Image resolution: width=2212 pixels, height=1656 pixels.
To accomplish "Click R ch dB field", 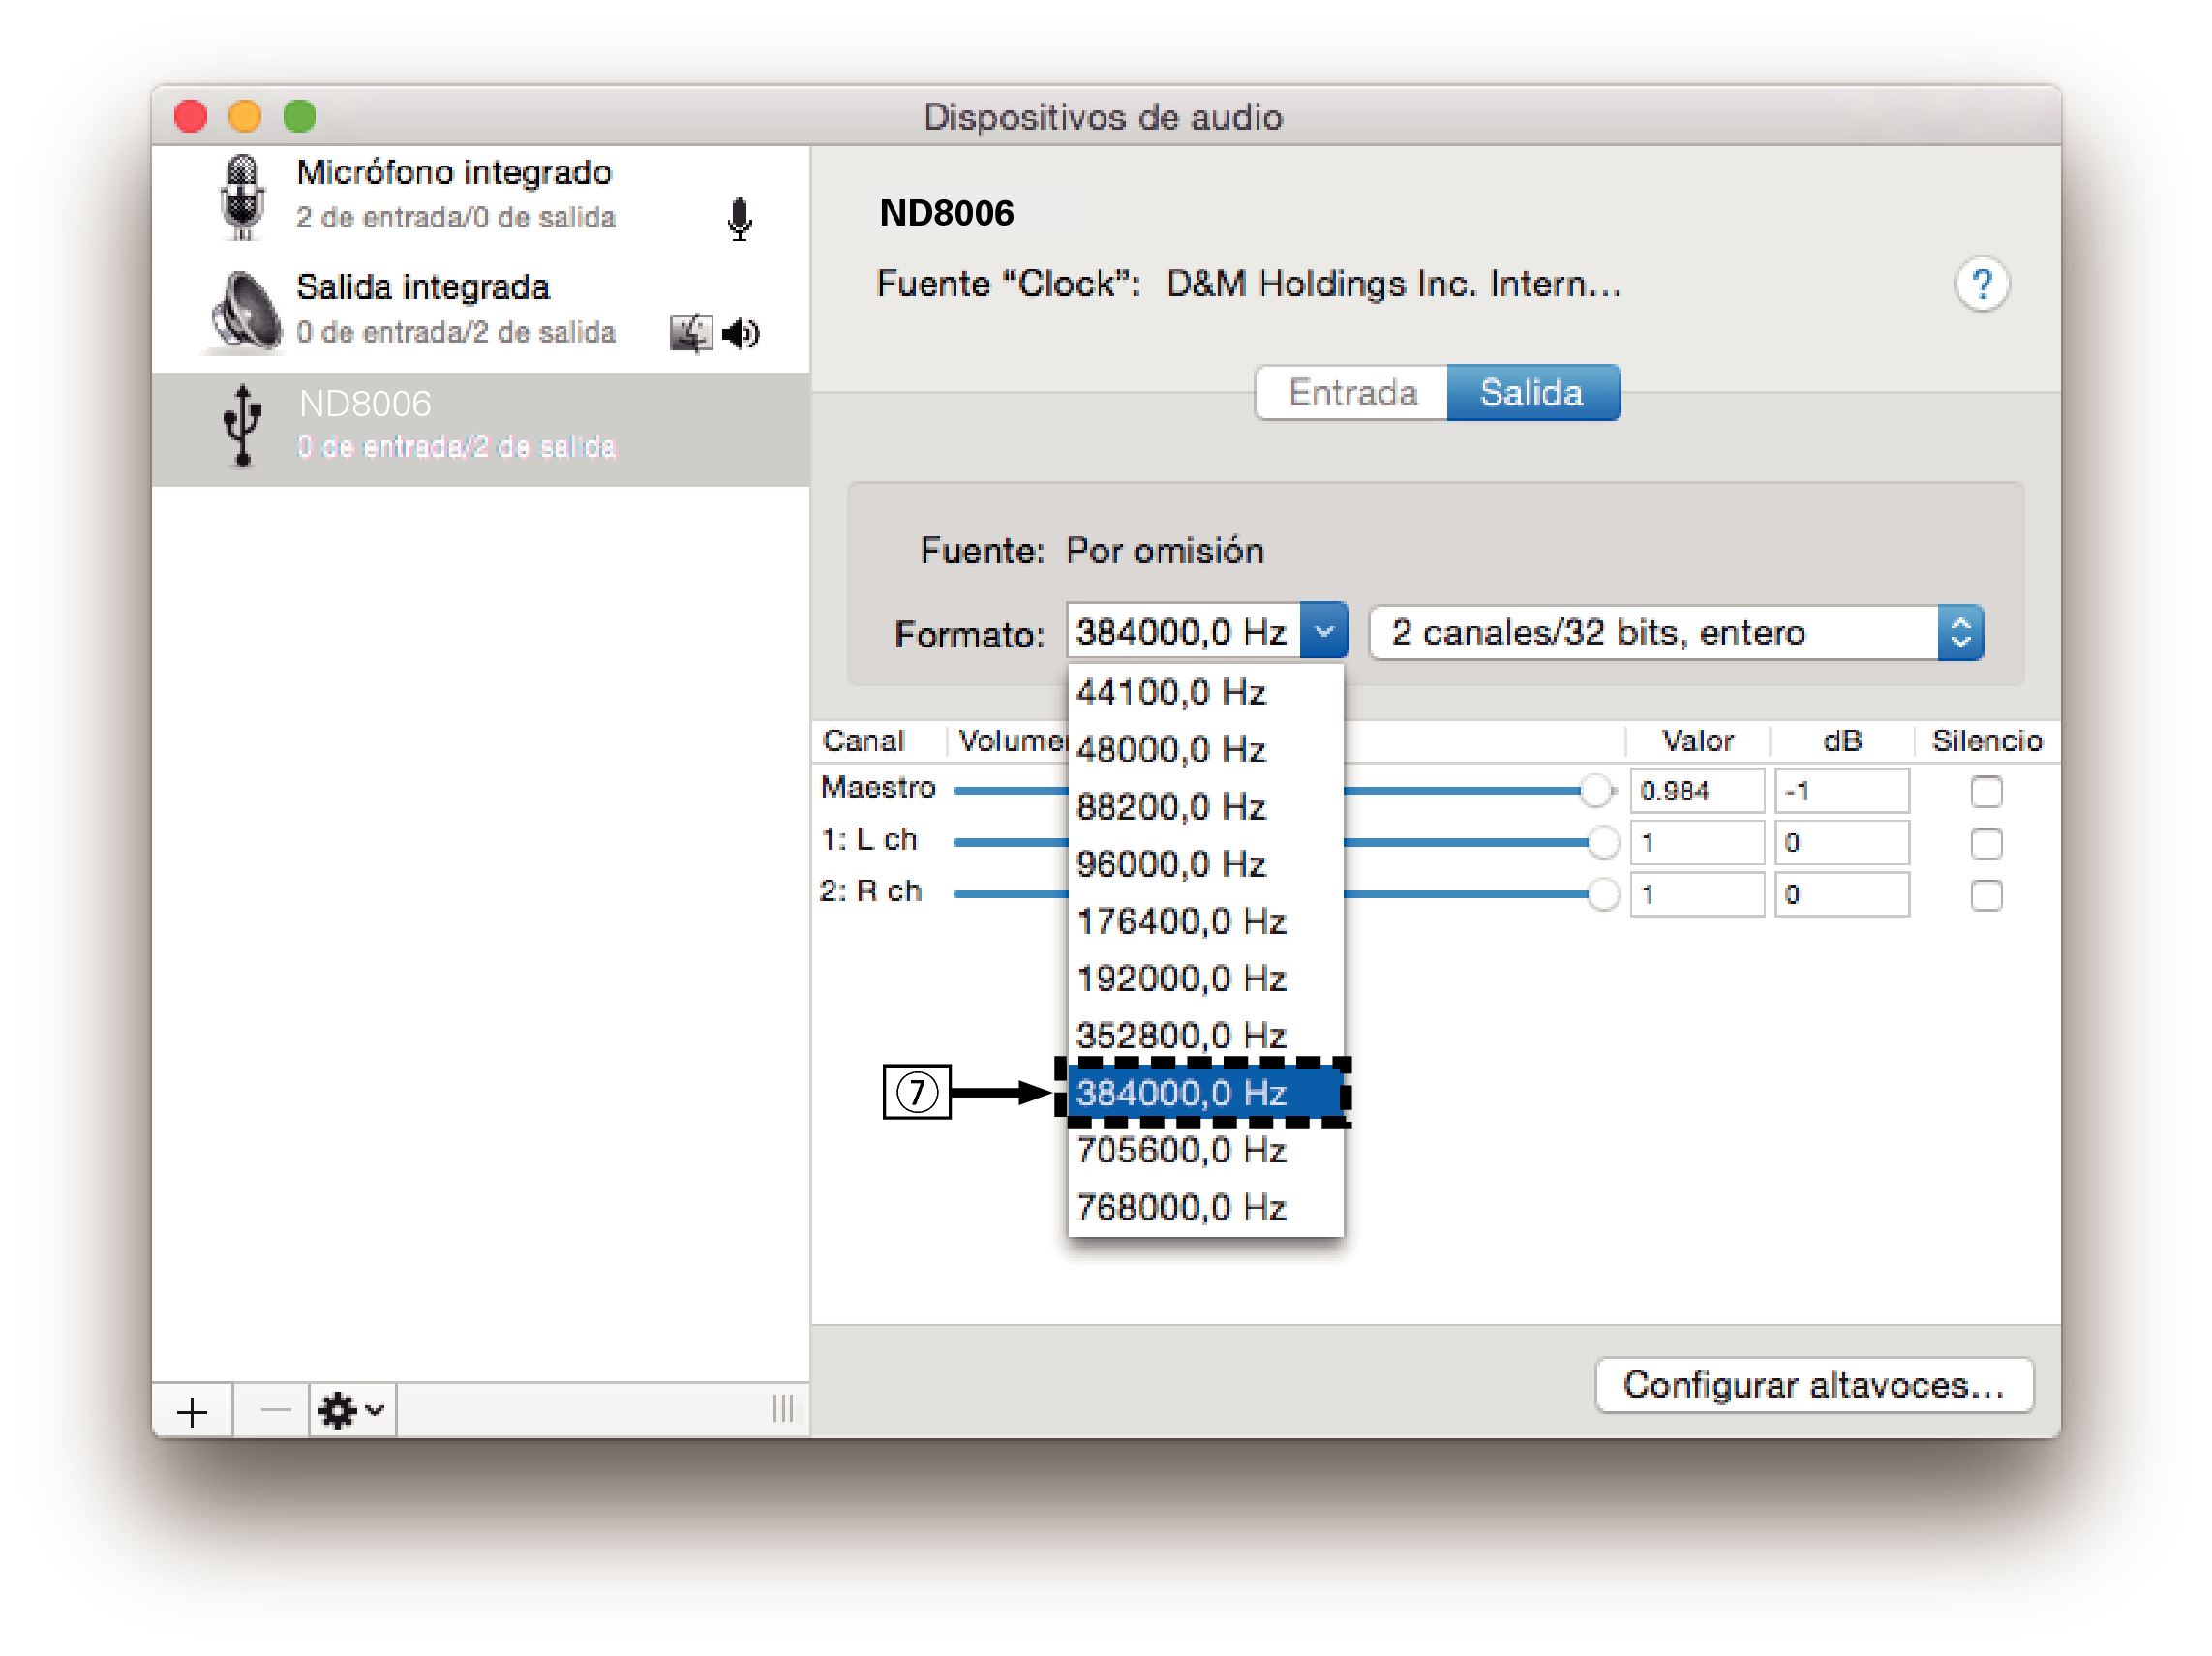I will (1841, 894).
